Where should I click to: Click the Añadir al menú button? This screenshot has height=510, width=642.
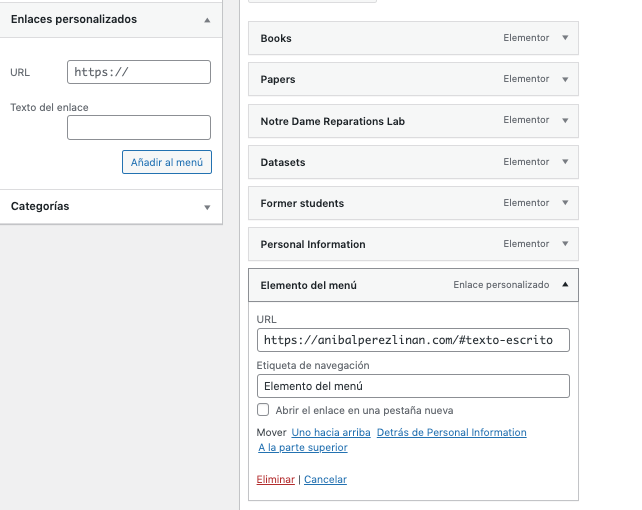[167, 162]
